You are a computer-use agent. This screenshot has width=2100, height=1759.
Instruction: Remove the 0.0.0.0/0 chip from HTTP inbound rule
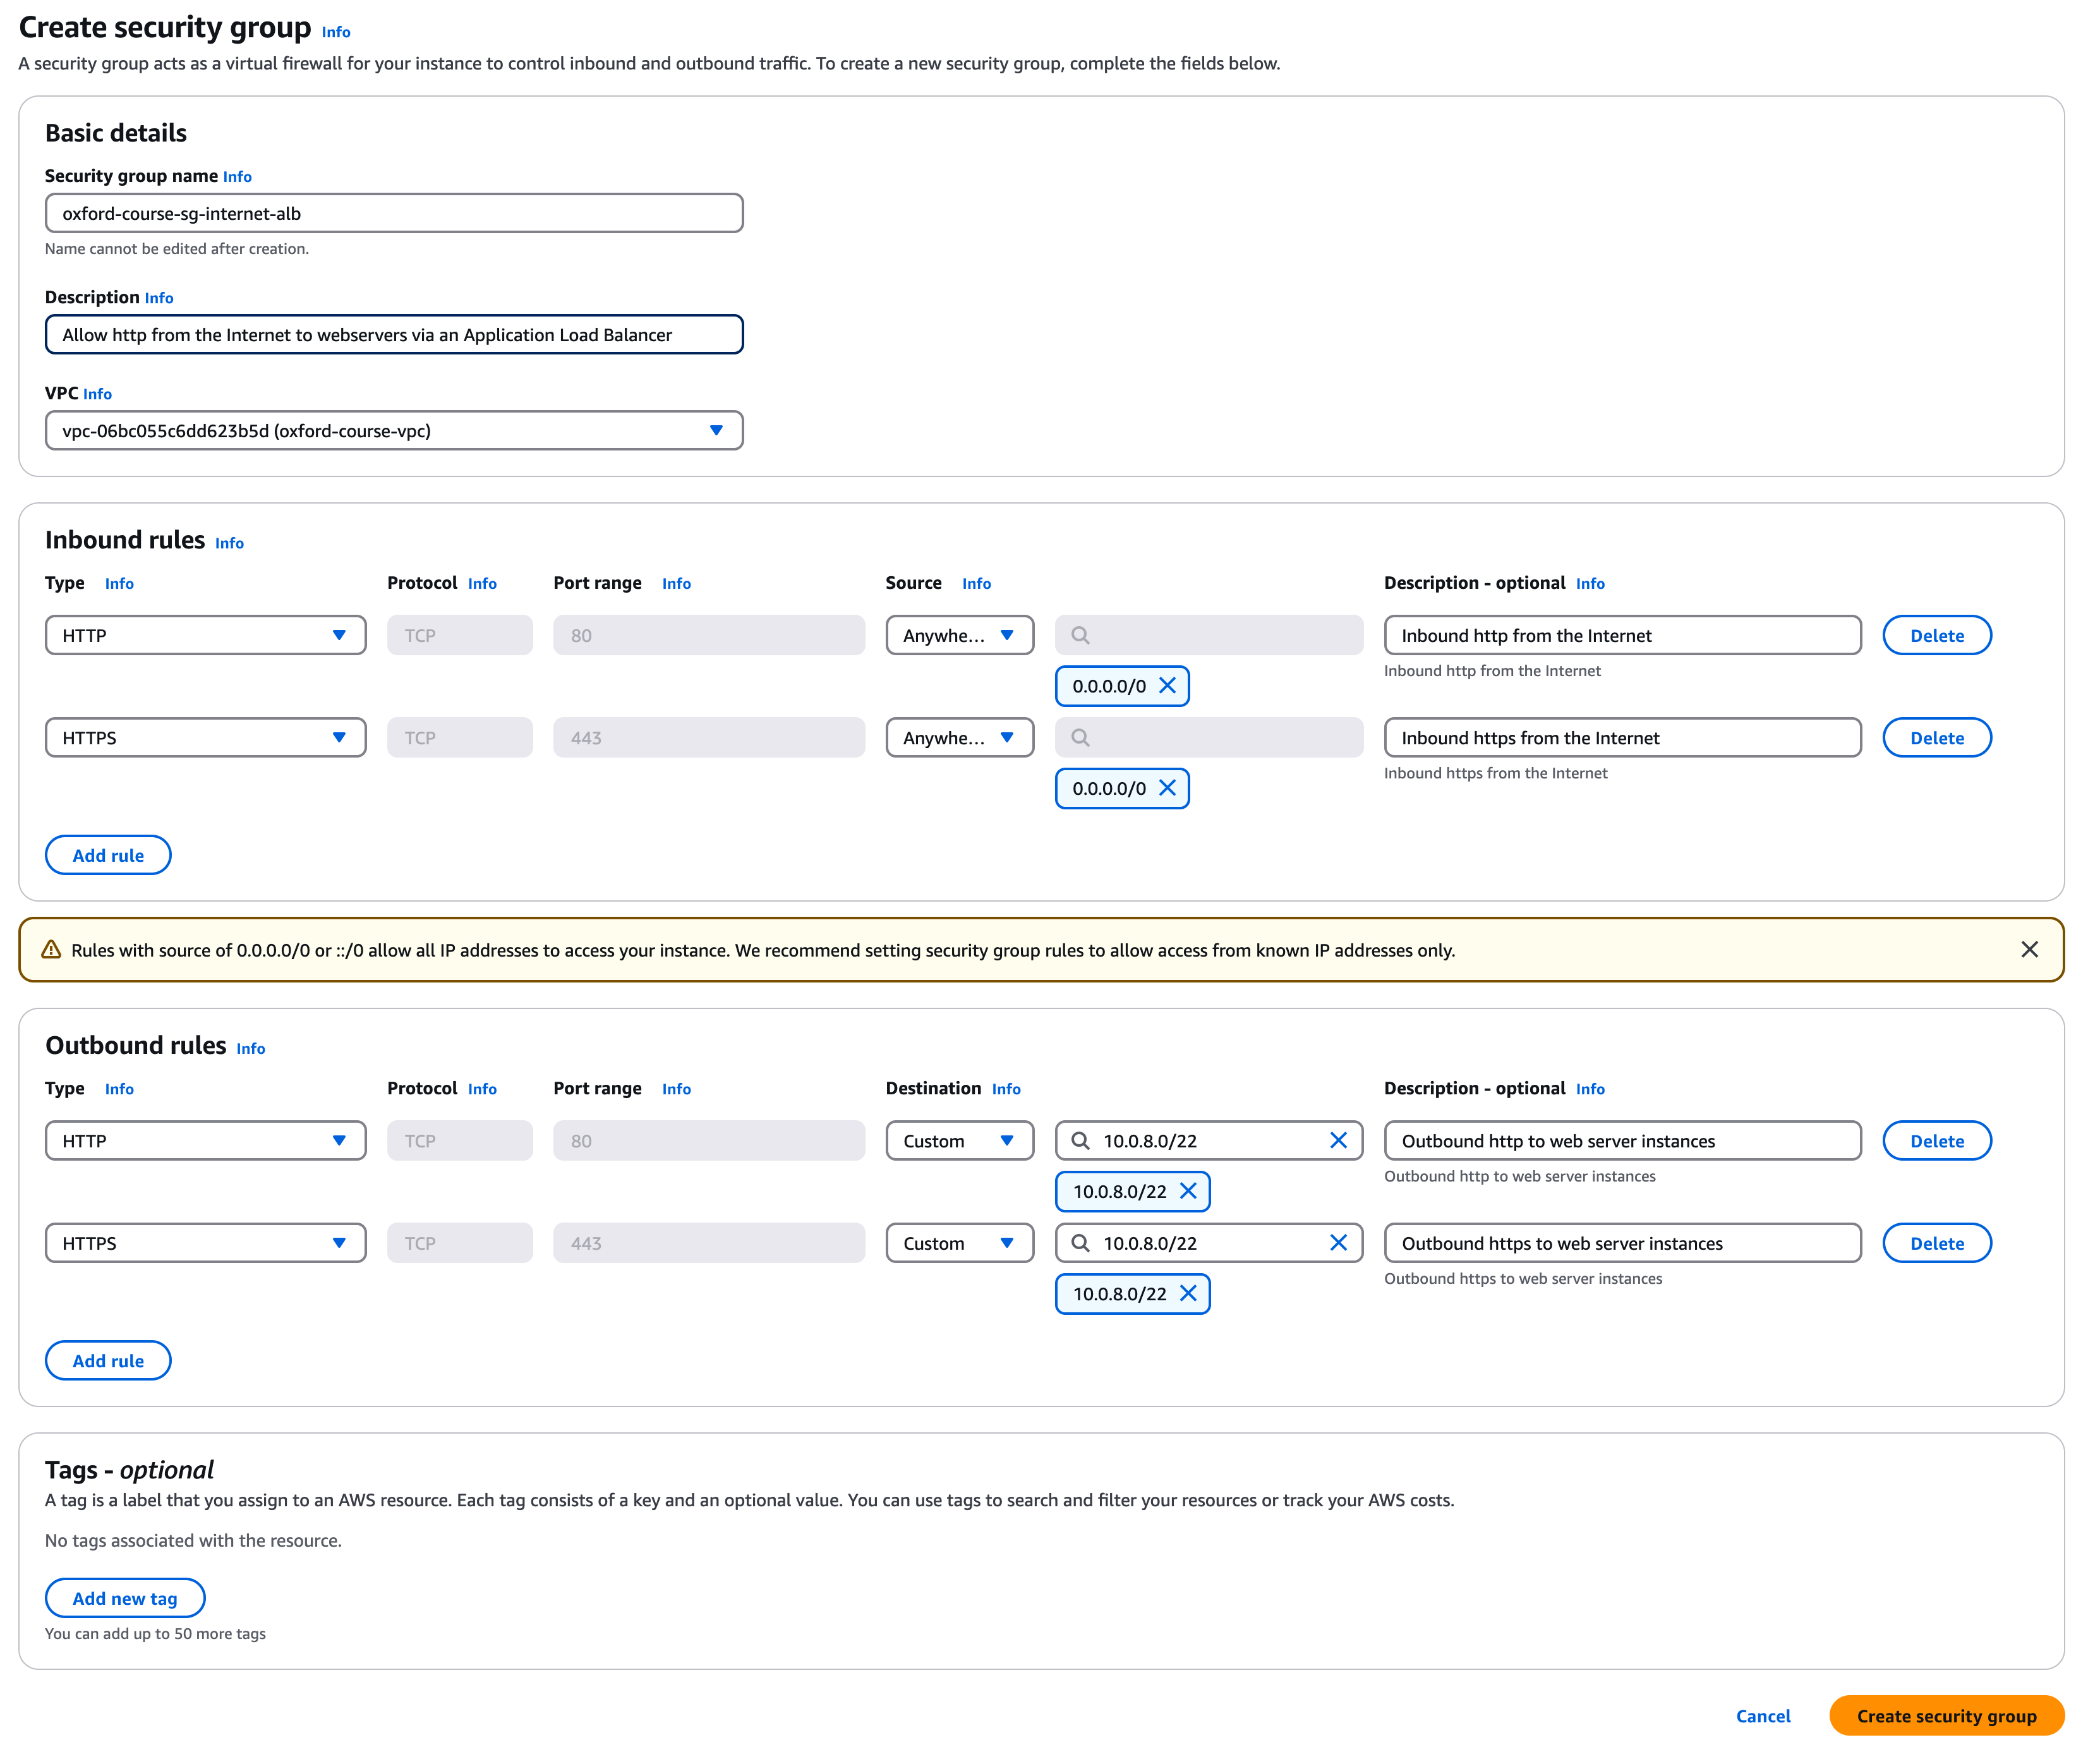click(1167, 686)
